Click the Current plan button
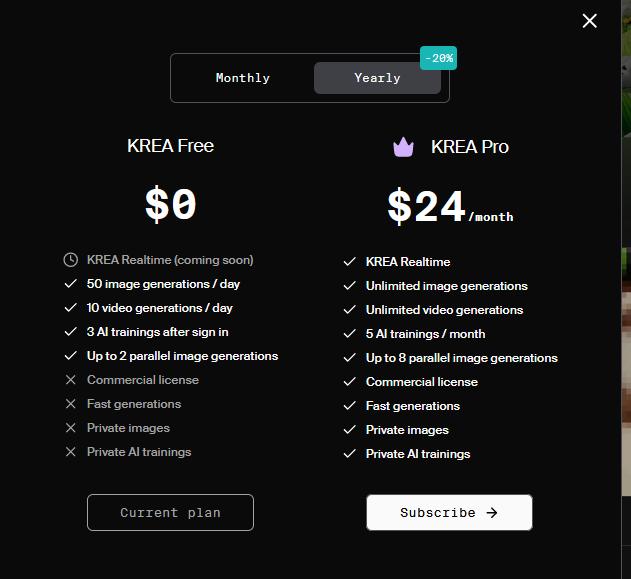631x579 pixels. pyautogui.click(x=170, y=513)
